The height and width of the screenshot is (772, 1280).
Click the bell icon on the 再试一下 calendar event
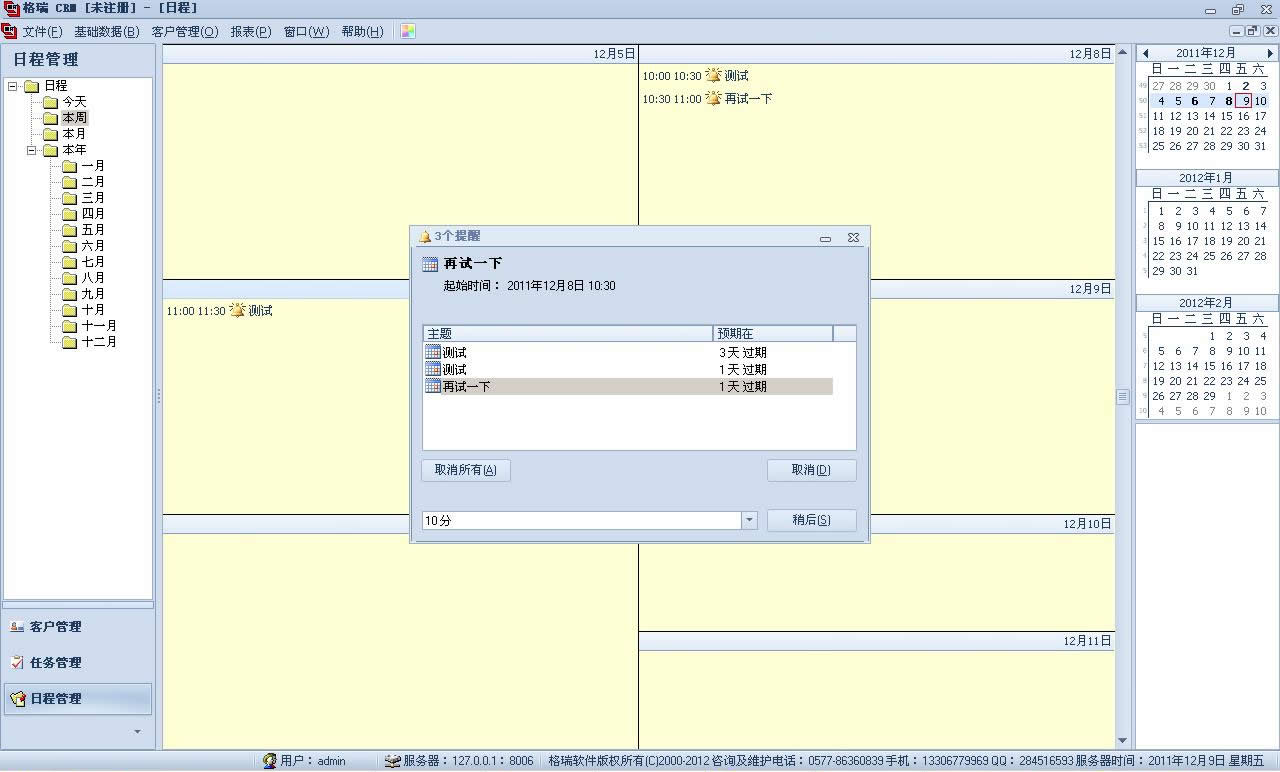click(x=713, y=98)
